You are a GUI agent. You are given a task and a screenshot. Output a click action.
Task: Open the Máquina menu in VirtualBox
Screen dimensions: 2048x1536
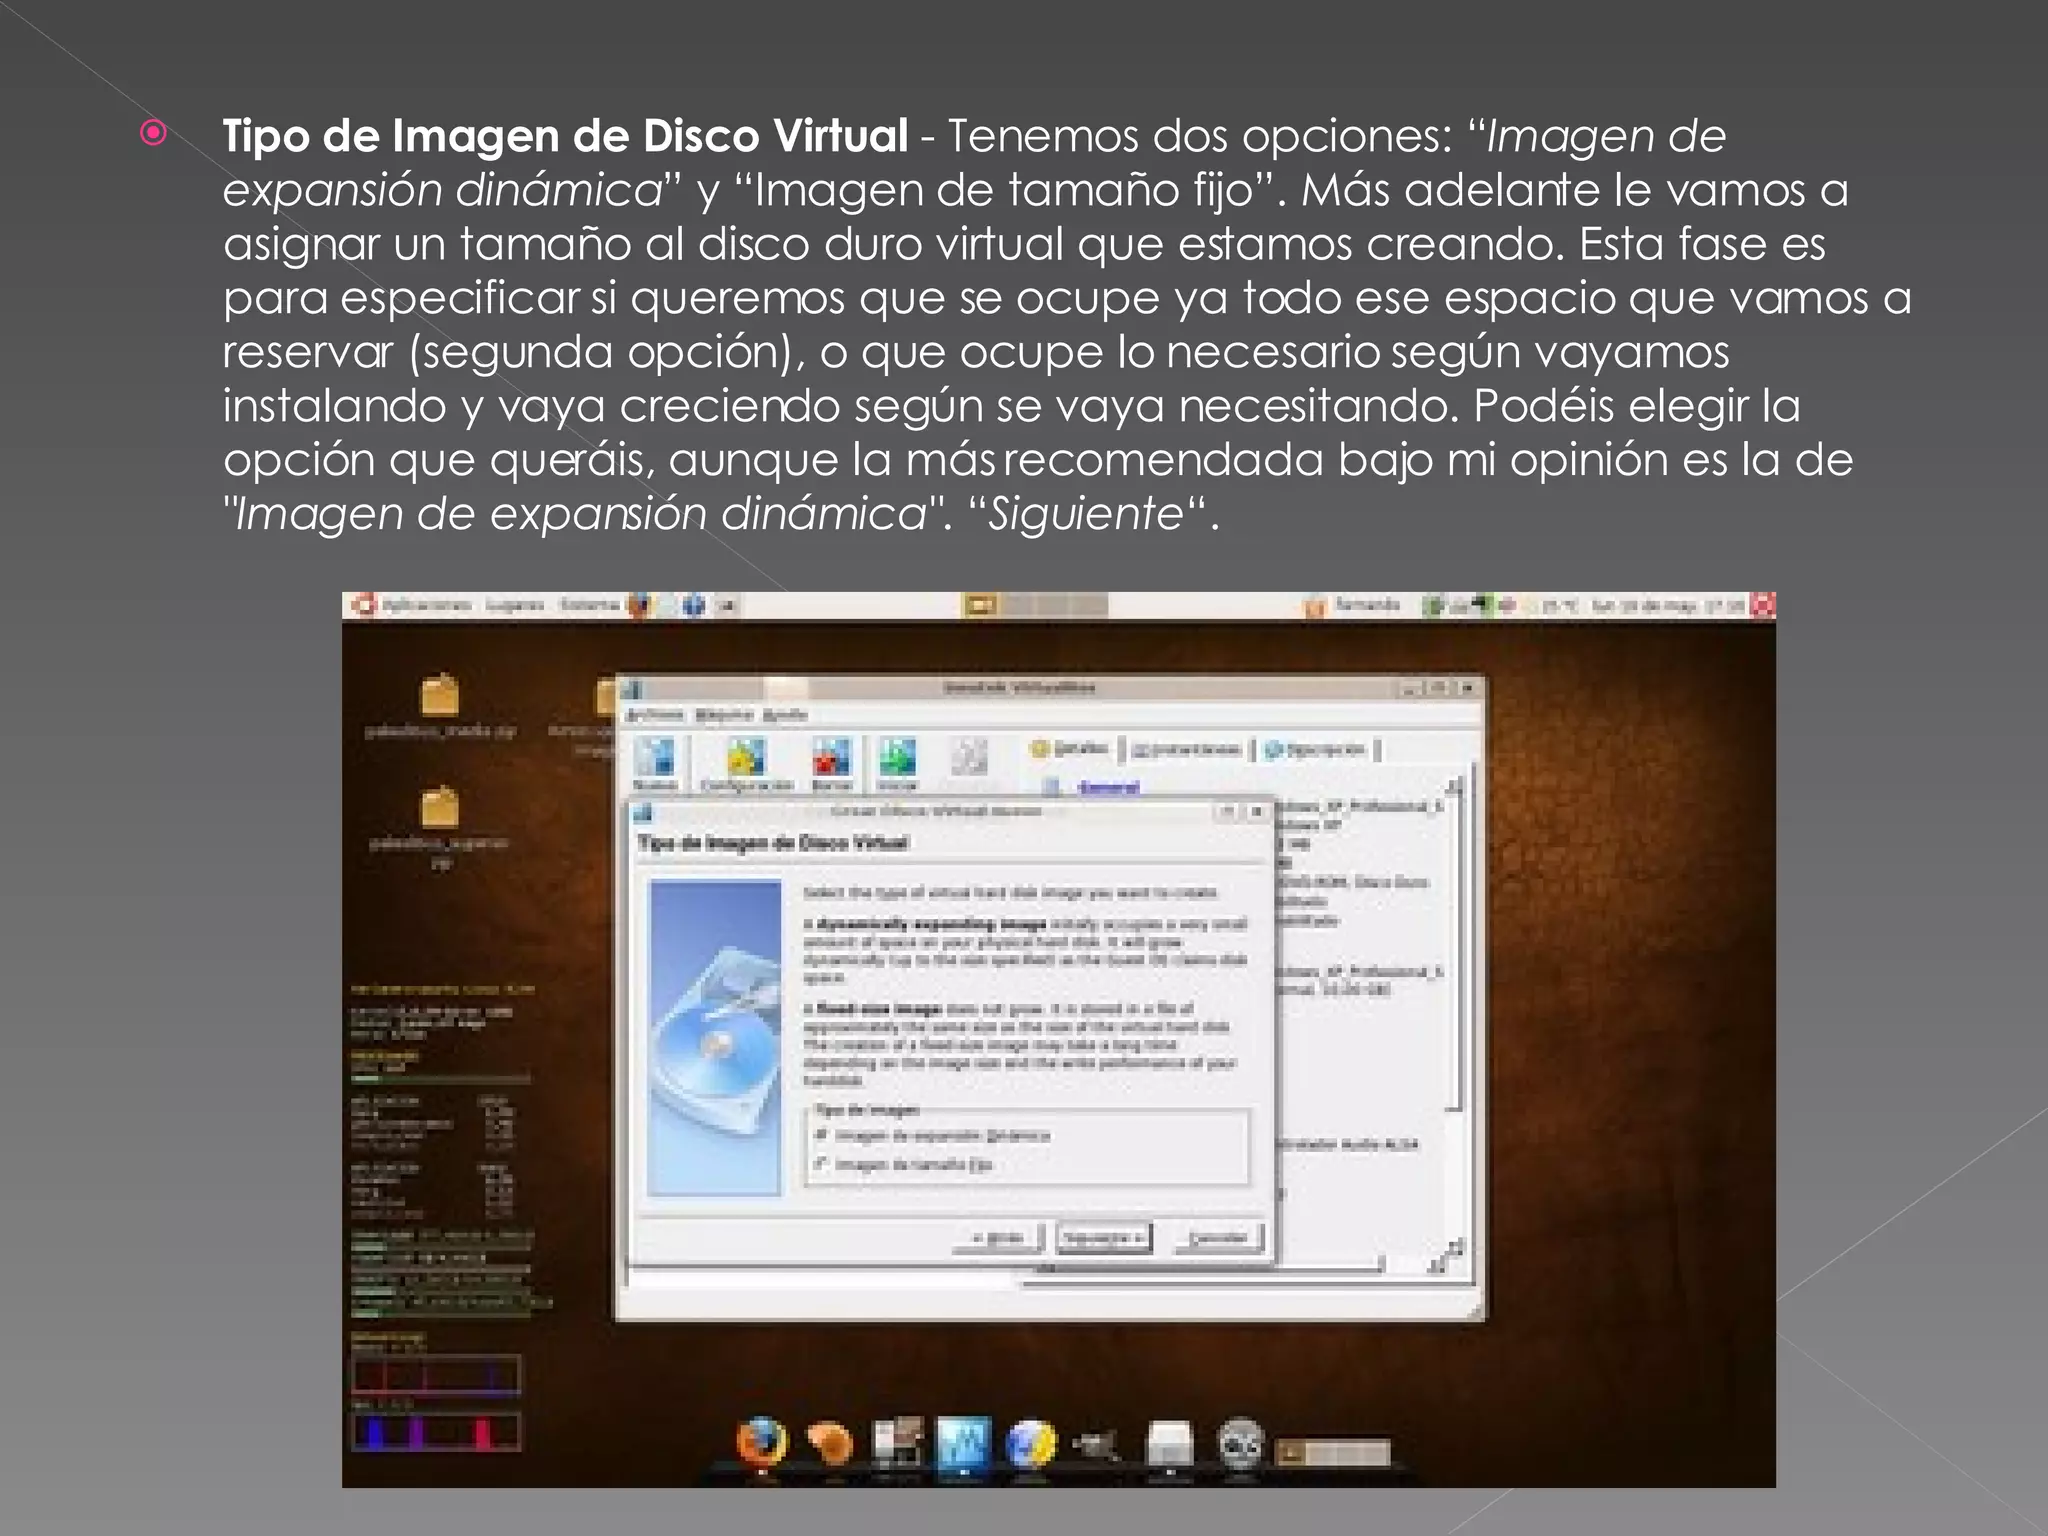click(x=724, y=714)
